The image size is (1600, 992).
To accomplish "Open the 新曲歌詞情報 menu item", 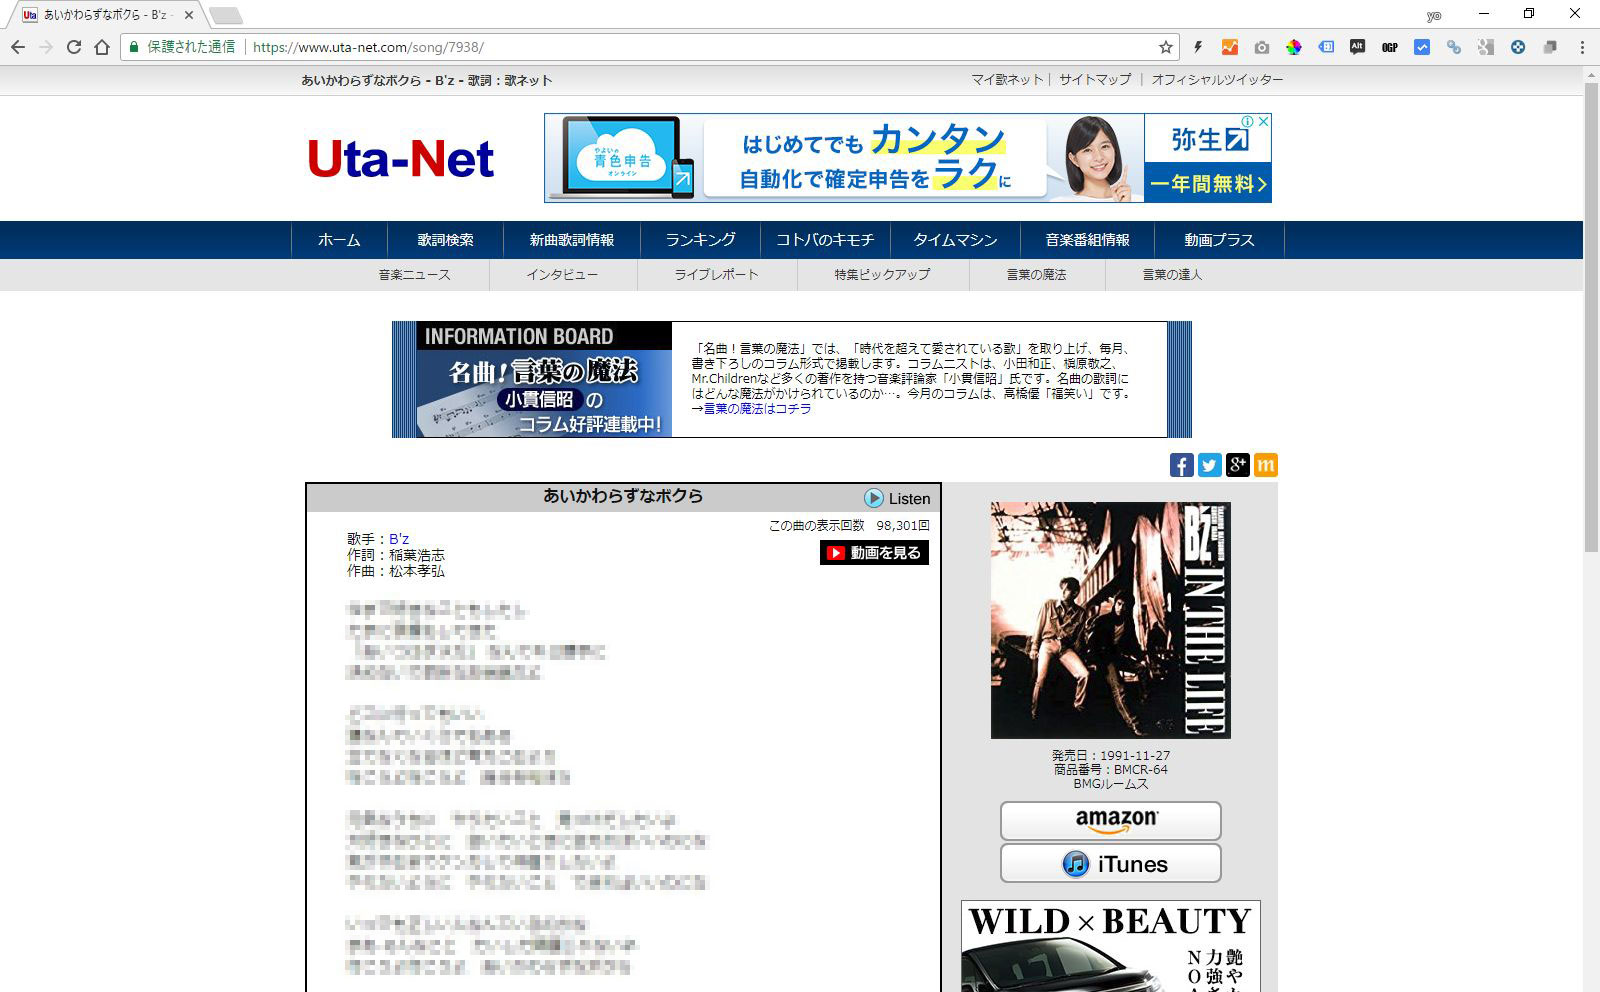I will (x=572, y=240).
